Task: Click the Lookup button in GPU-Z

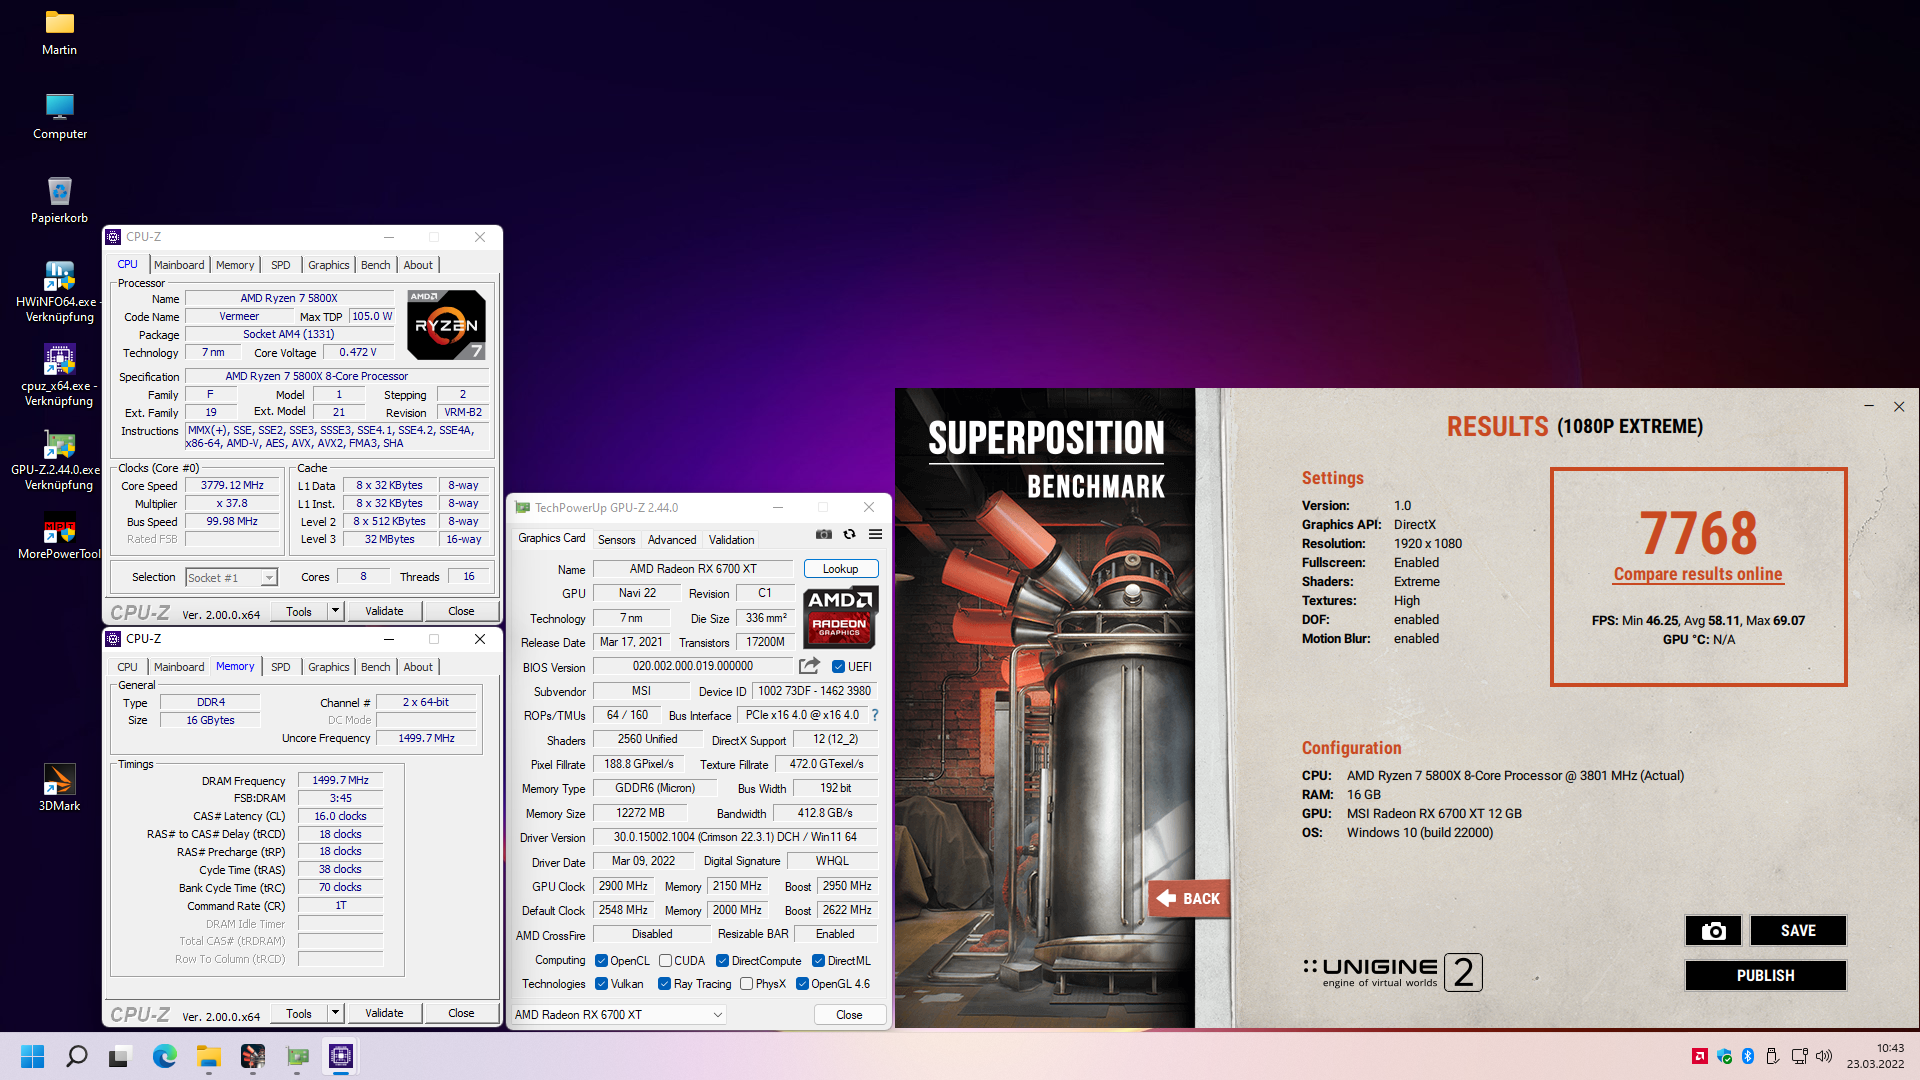Action: (841, 569)
